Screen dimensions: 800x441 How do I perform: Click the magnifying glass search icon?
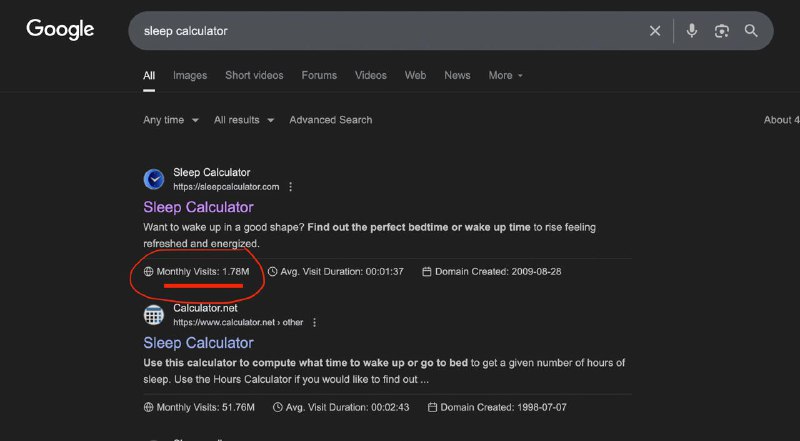pyautogui.click(x=751, y=31)
